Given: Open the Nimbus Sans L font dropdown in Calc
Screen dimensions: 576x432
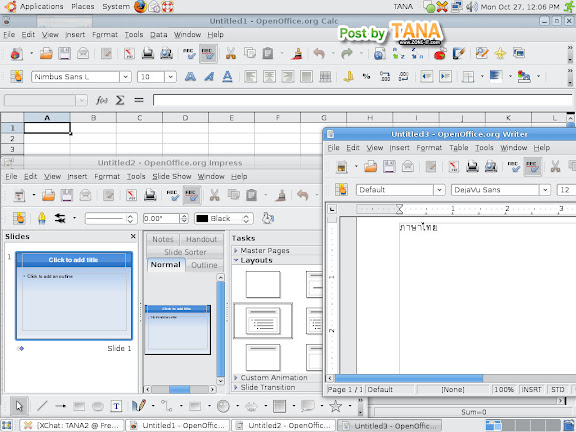Looking at the screenshot, I should 125,77.
